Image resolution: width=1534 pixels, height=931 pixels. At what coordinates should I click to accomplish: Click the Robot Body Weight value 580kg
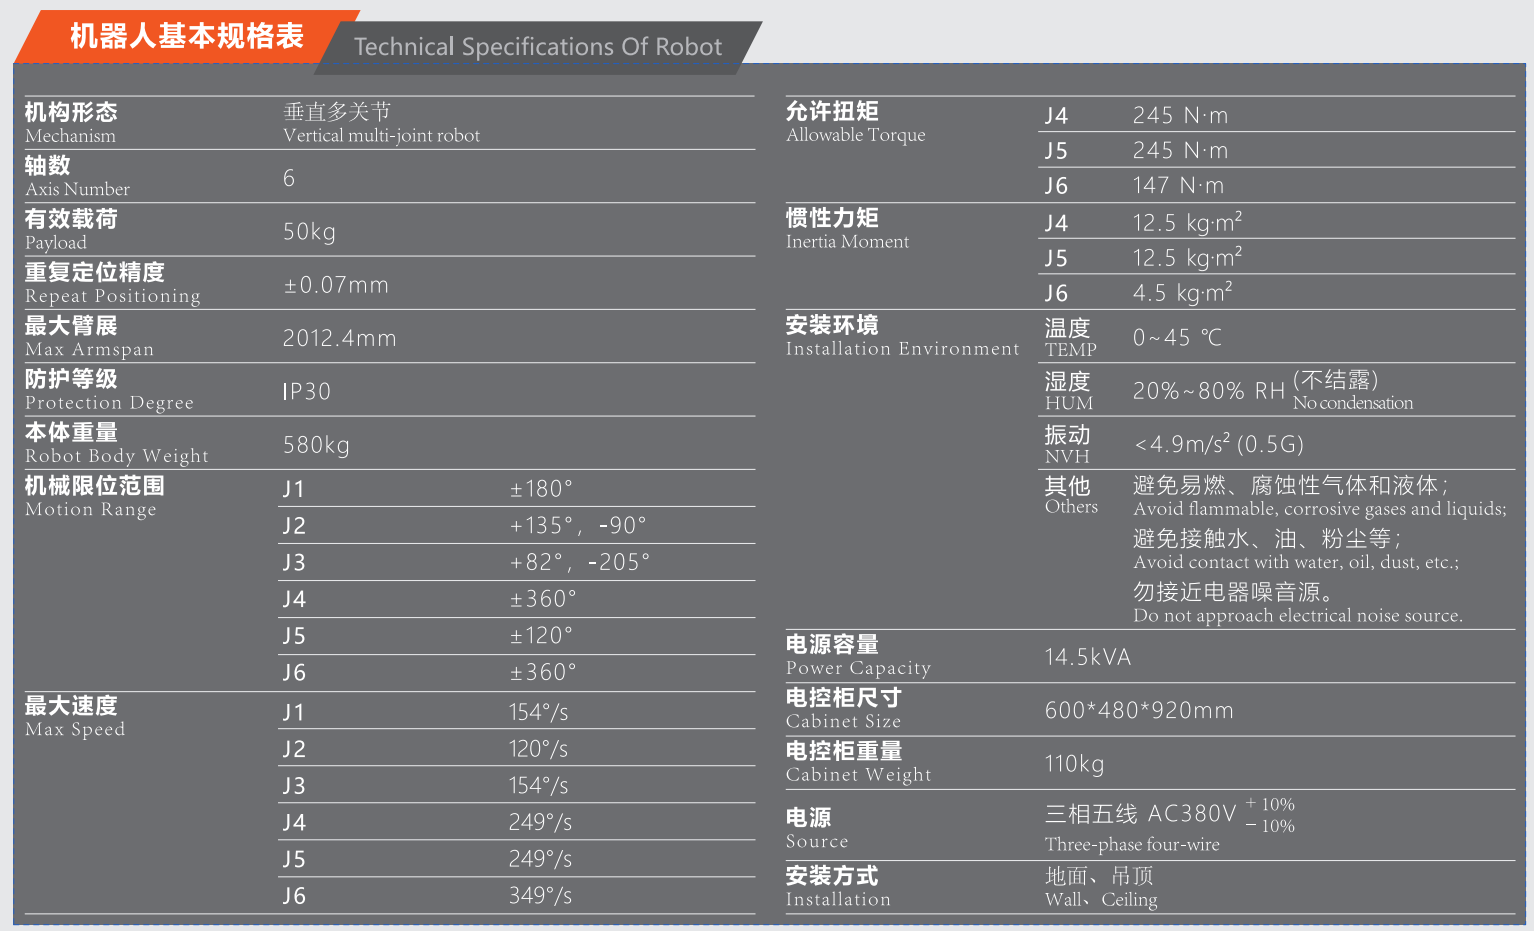point(316,445)
